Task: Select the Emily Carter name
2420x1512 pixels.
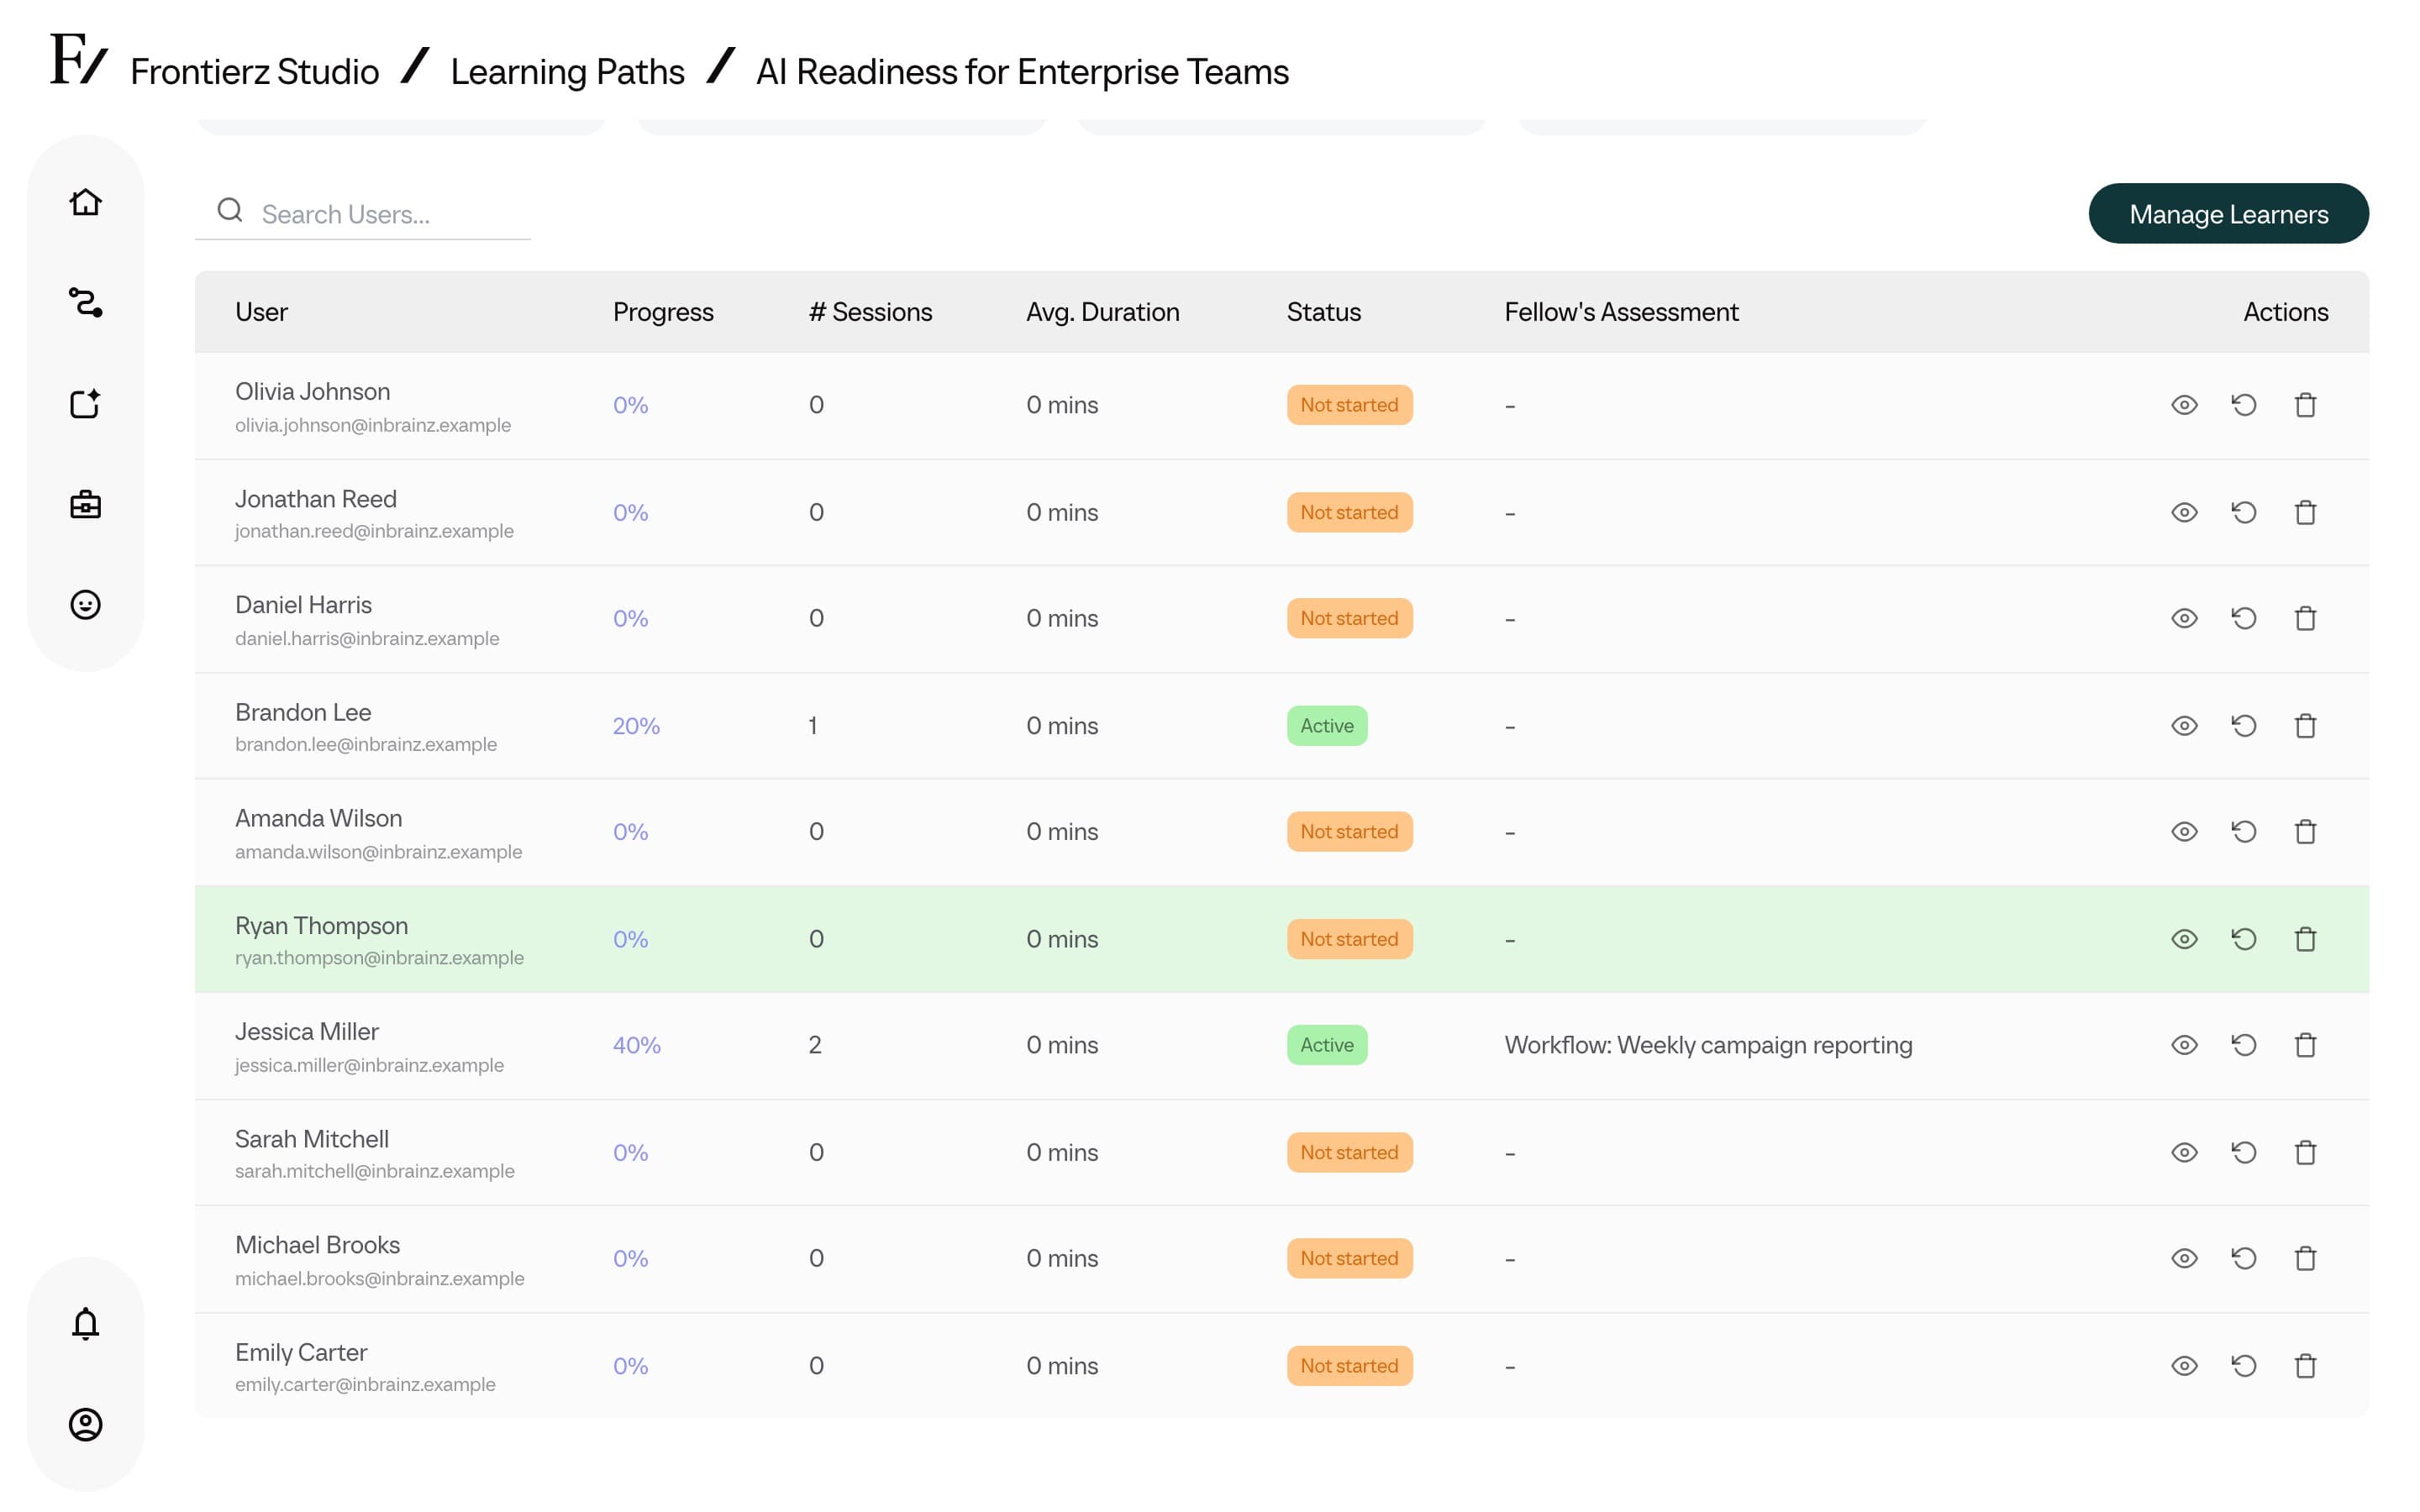Action: (301, 1352)
